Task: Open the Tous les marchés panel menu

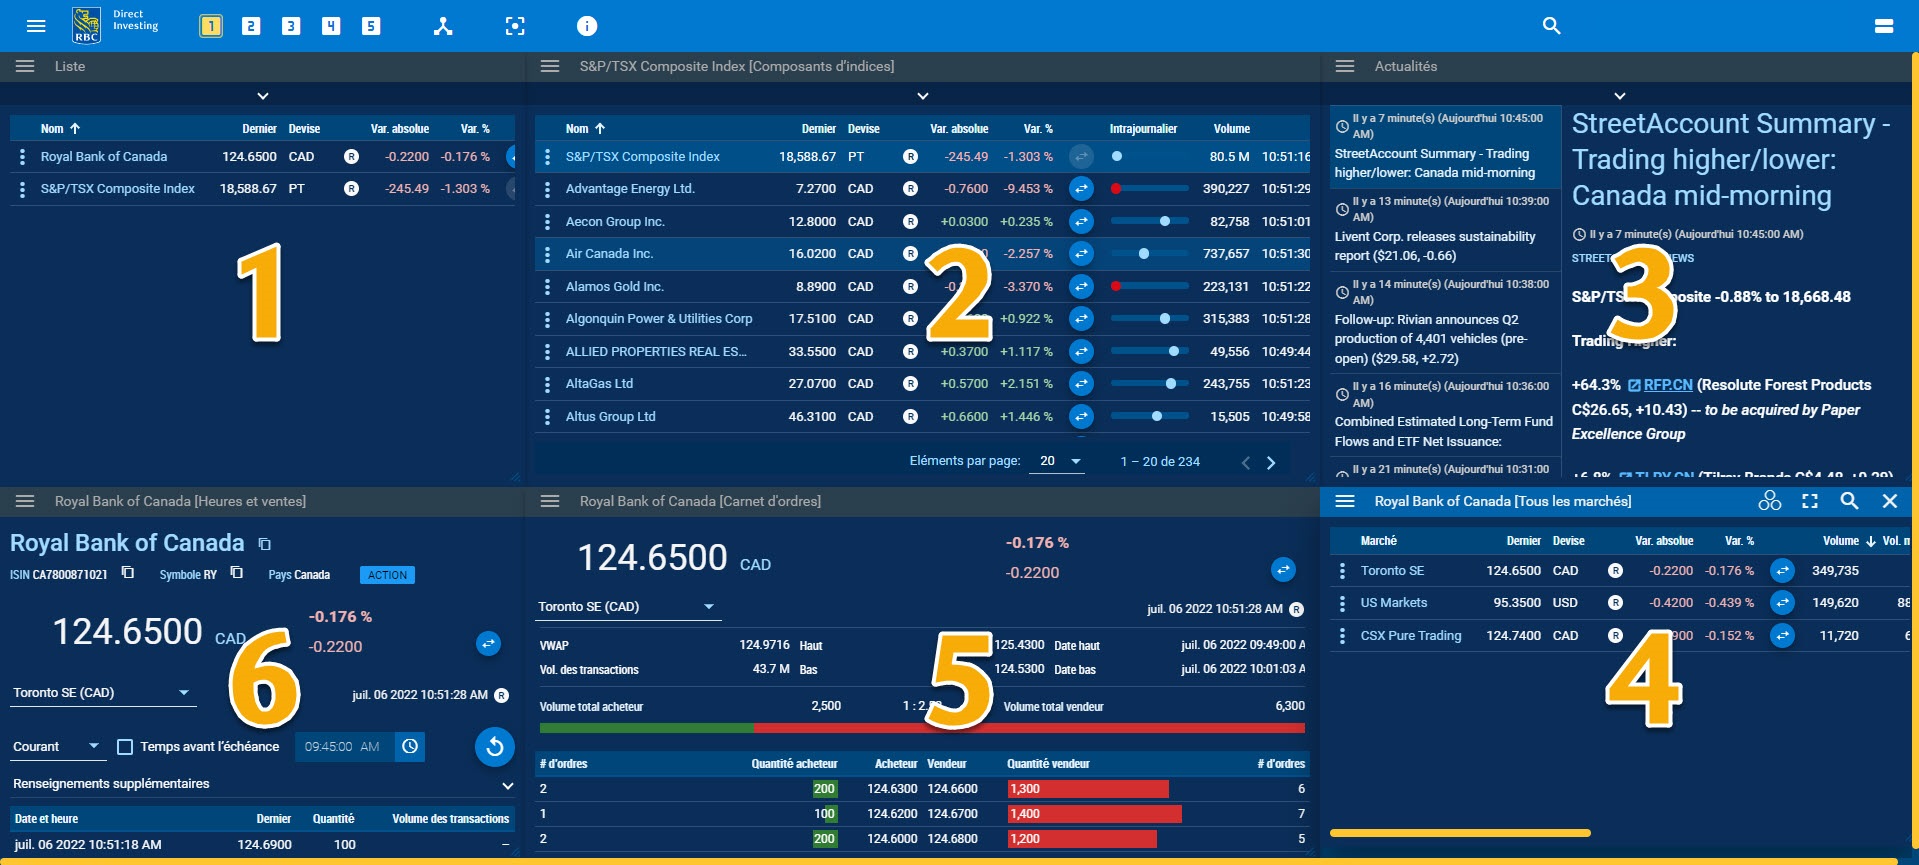Action: click(1345, 501)
